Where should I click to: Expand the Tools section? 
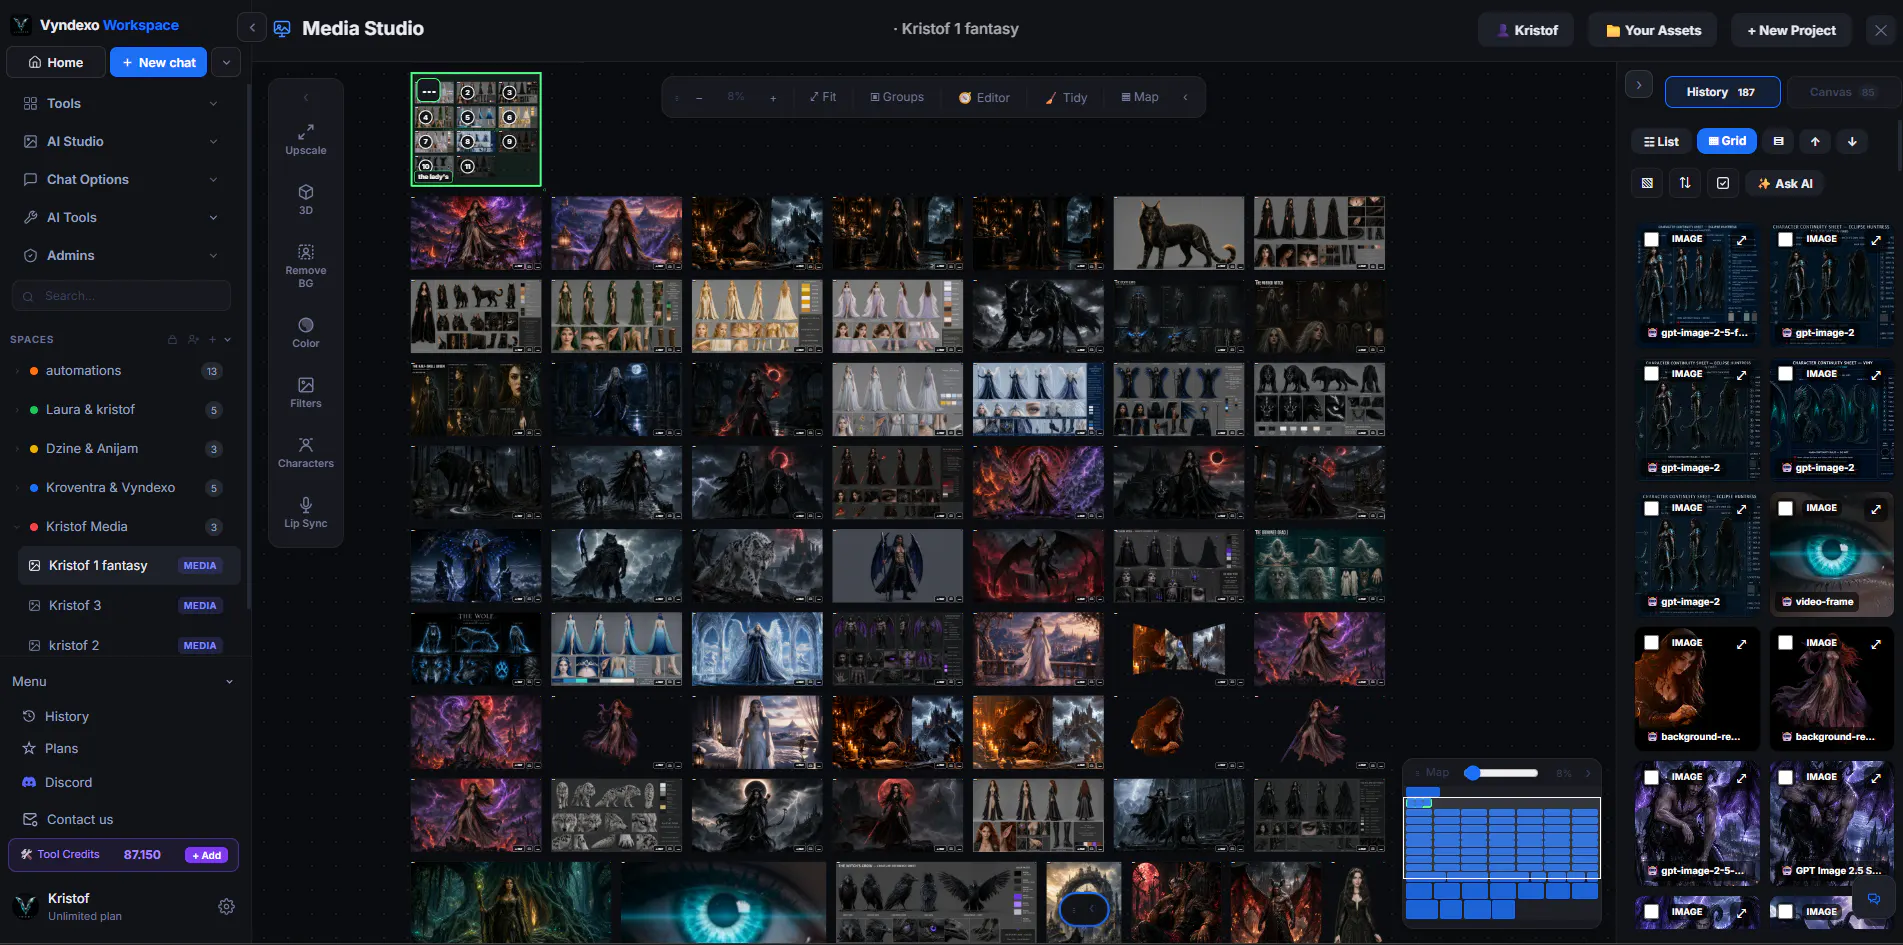(x=120, y=103)
